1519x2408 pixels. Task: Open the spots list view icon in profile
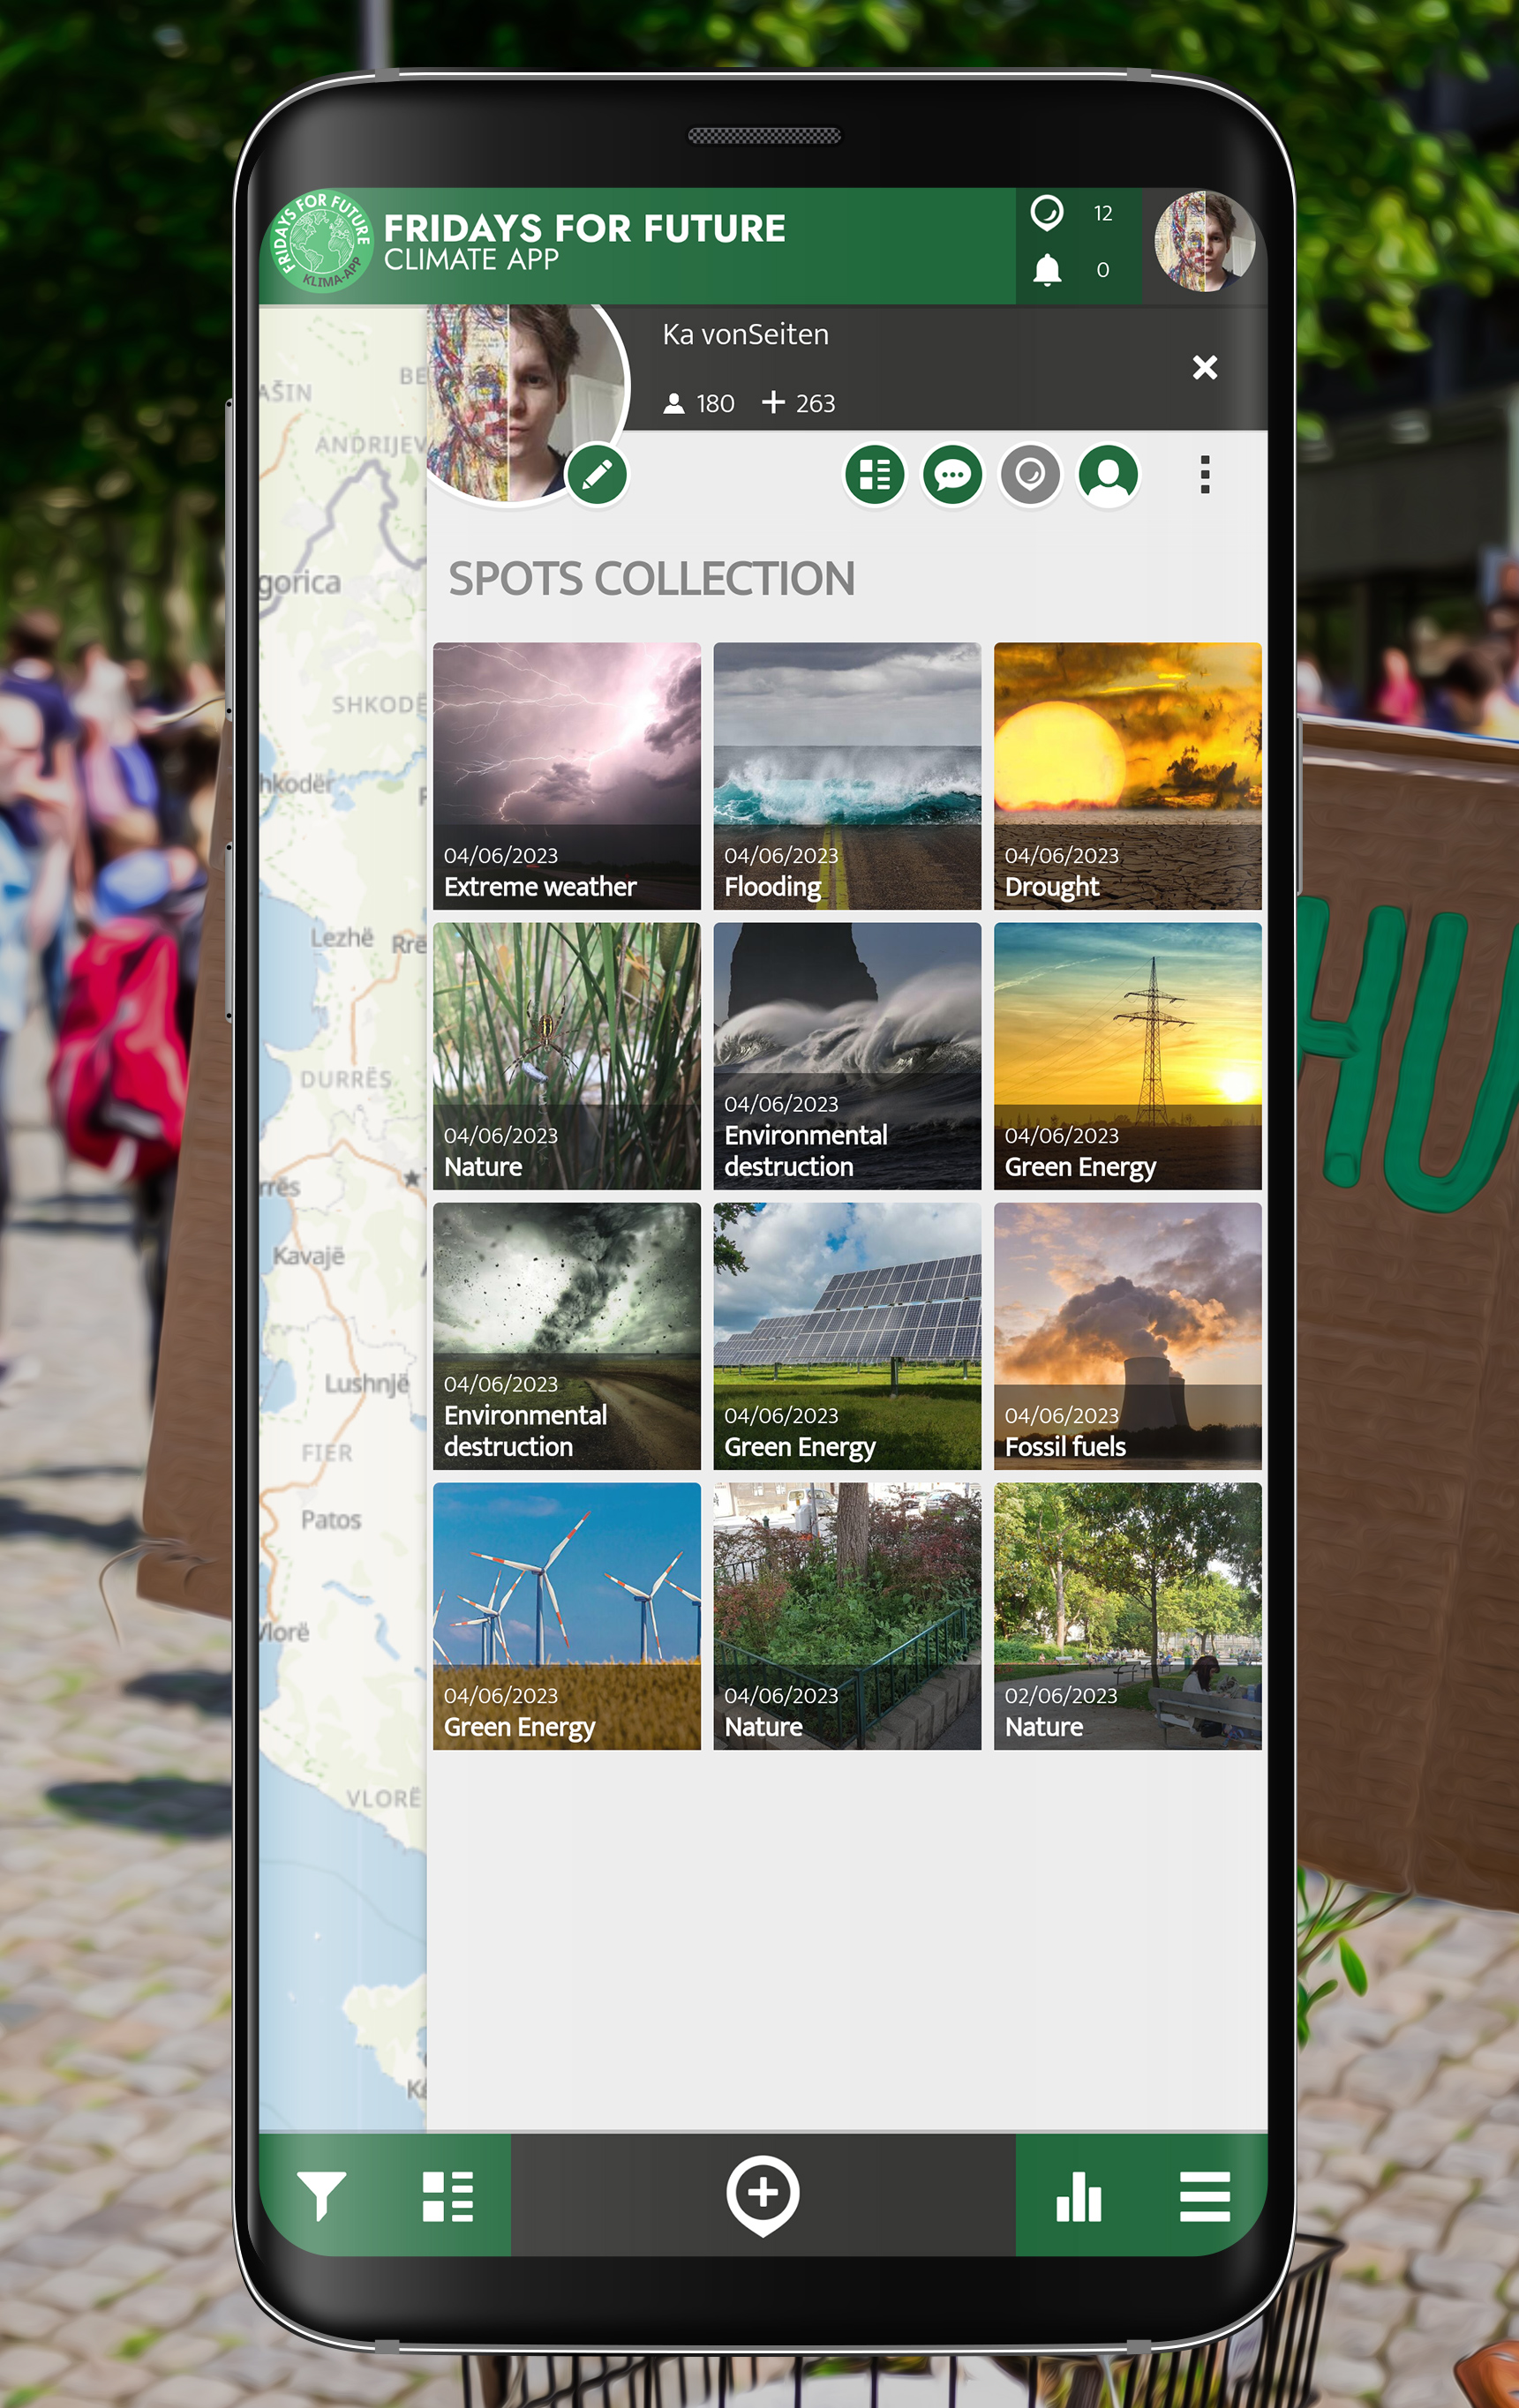coord(874,475)
